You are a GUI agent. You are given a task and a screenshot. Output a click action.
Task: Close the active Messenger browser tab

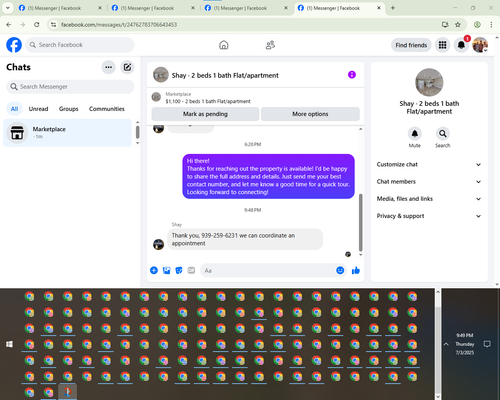(379, 8)
